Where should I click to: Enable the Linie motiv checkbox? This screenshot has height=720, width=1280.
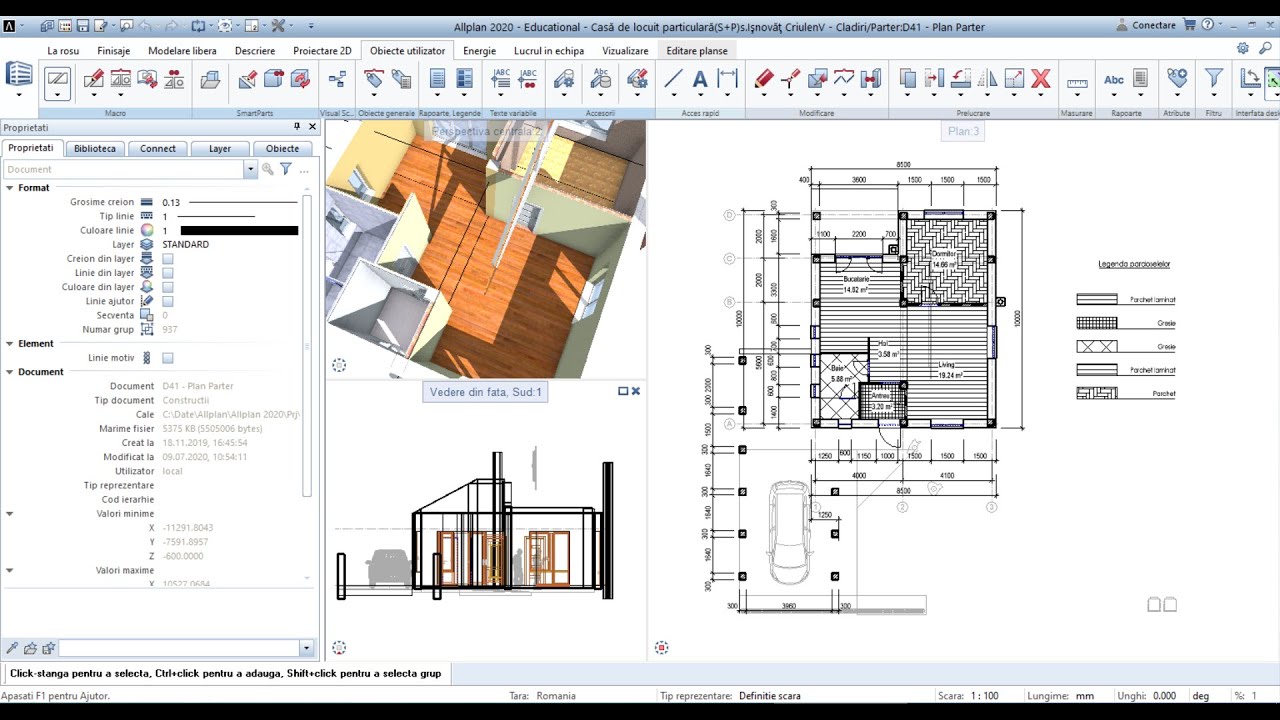[168, 358]
